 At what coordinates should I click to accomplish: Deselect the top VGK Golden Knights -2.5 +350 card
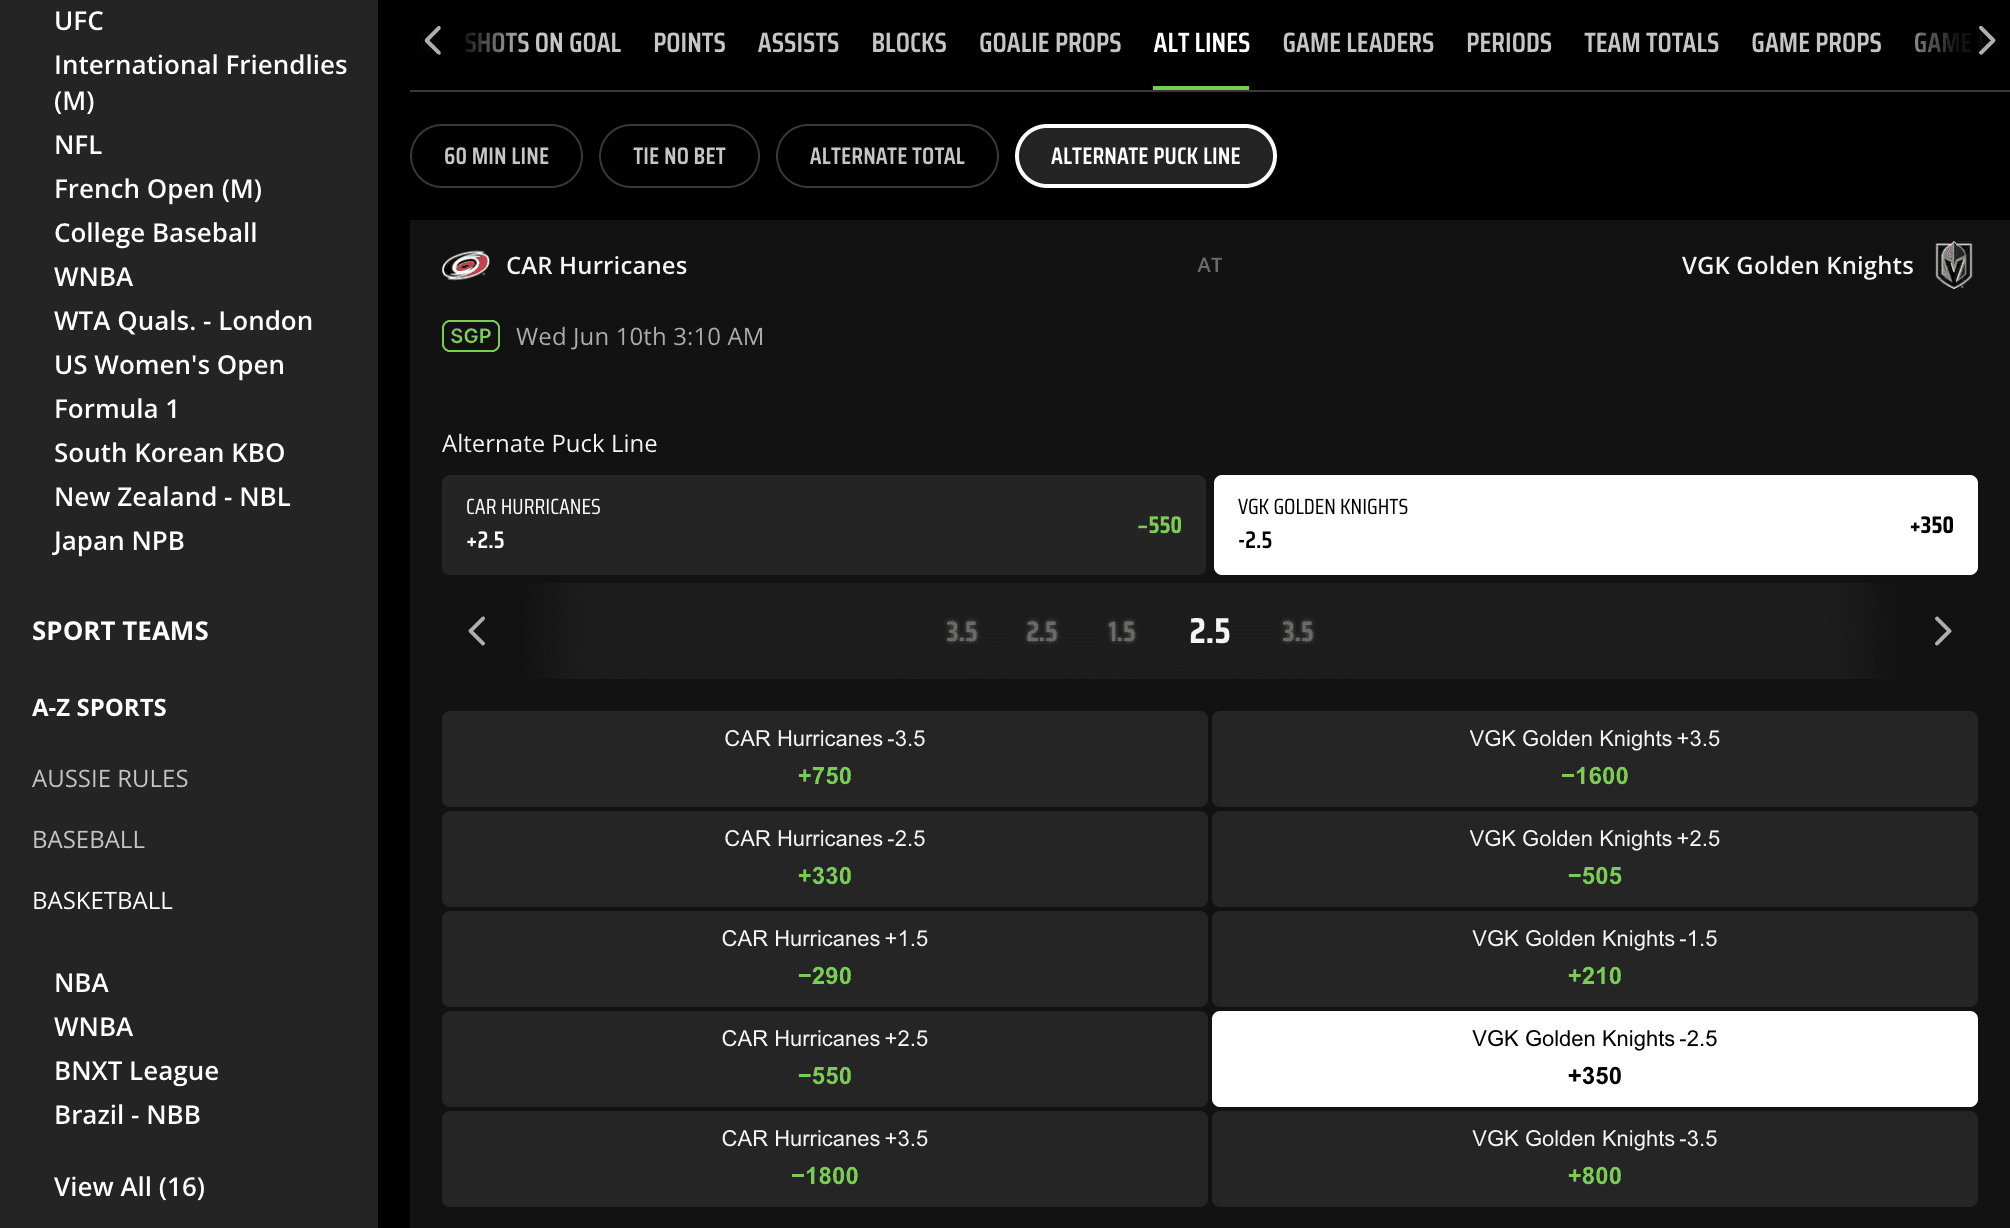click(x=1596, y=525)
